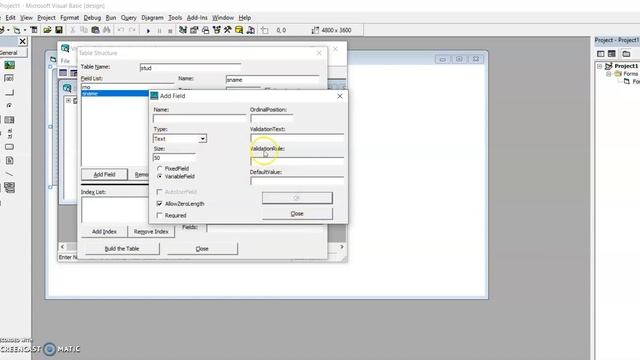Click the Add Field button

104,174
